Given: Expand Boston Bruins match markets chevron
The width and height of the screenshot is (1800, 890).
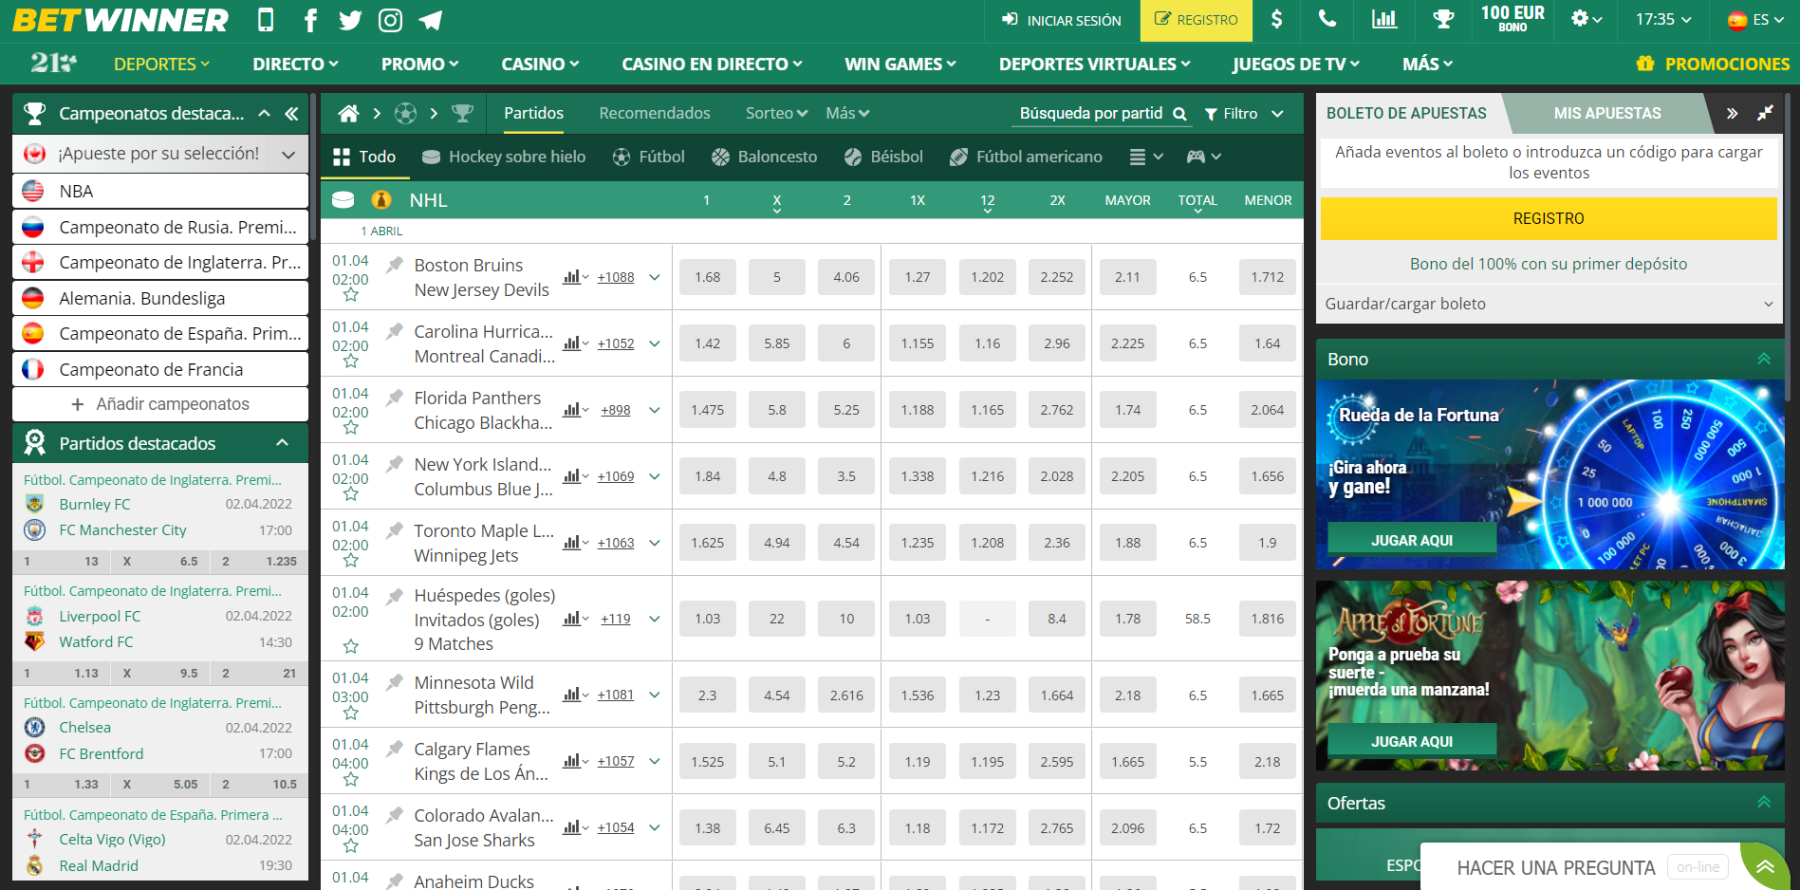Looking at the screenshot, I should click(655, 277).
